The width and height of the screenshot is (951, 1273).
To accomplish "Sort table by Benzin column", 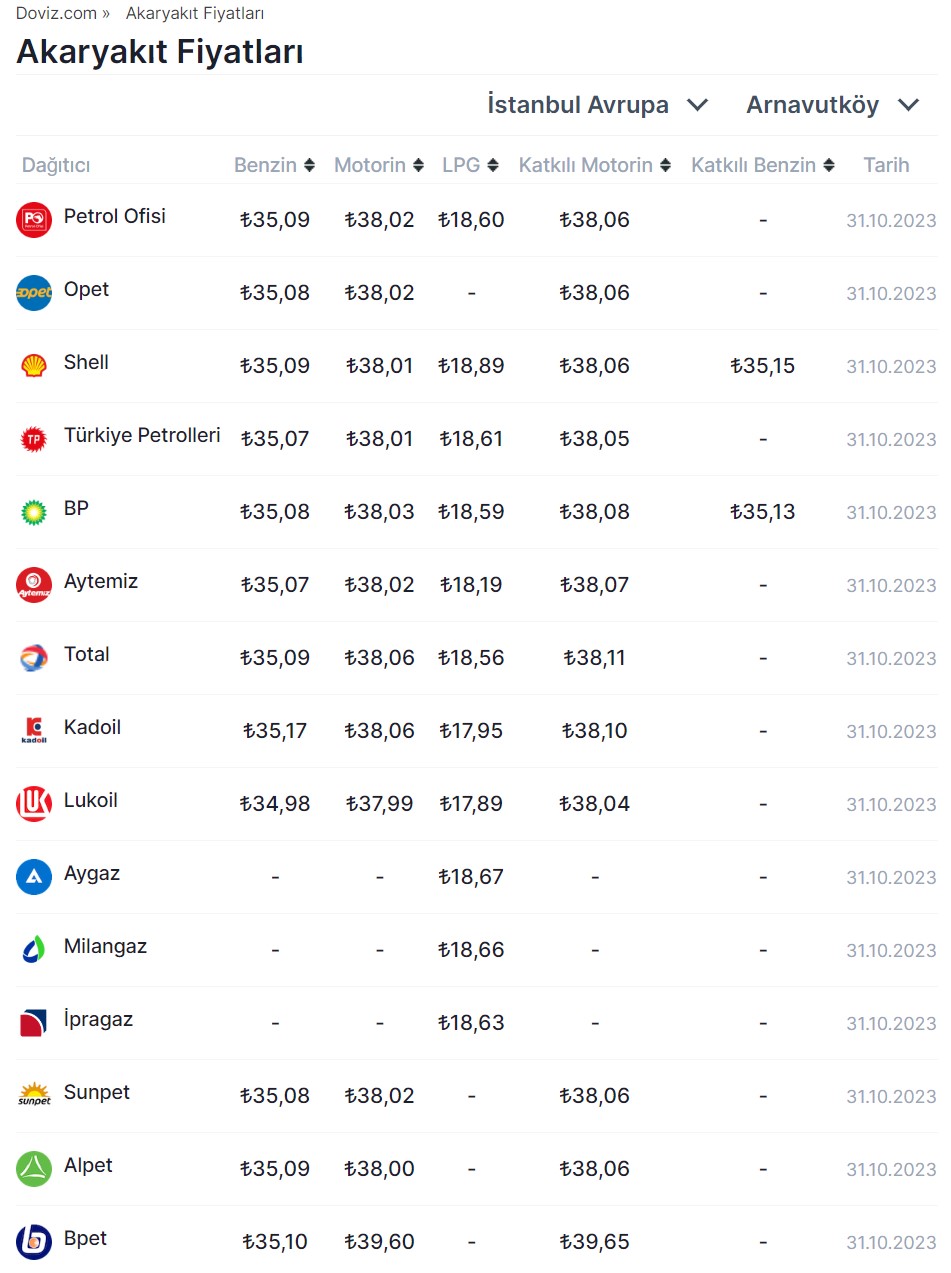I will tap(275, 166).
